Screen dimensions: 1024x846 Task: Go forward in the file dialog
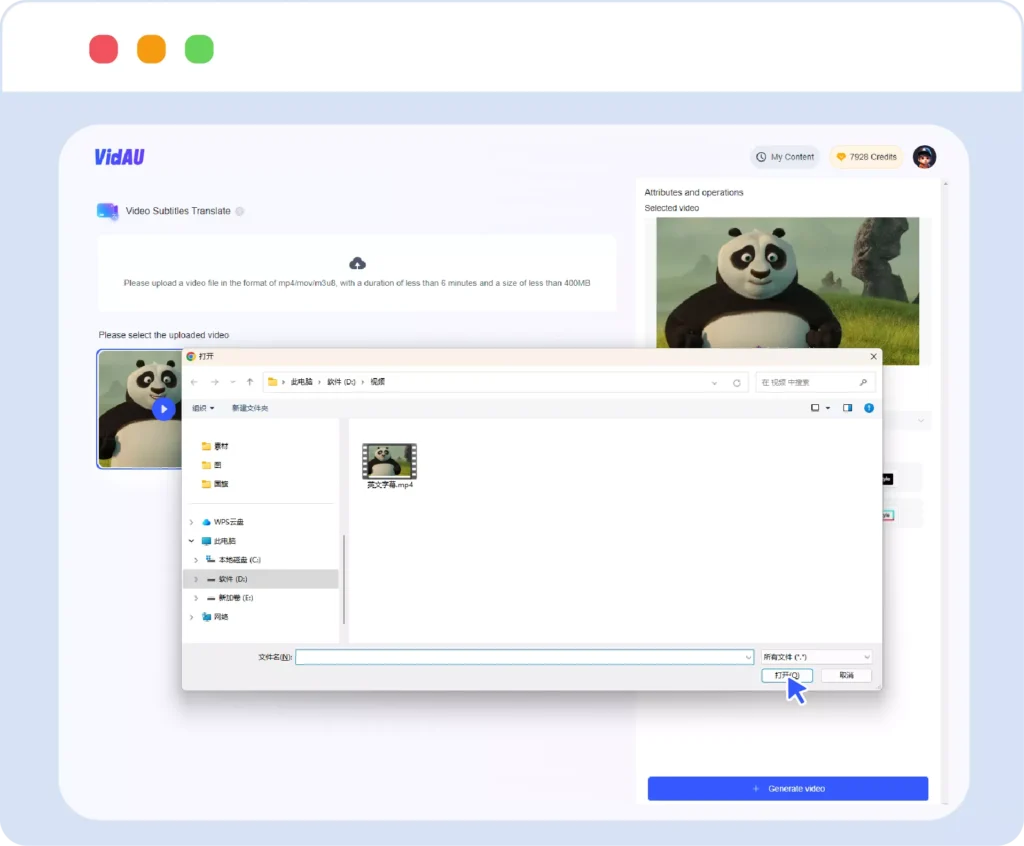click(x=215, y=382)
